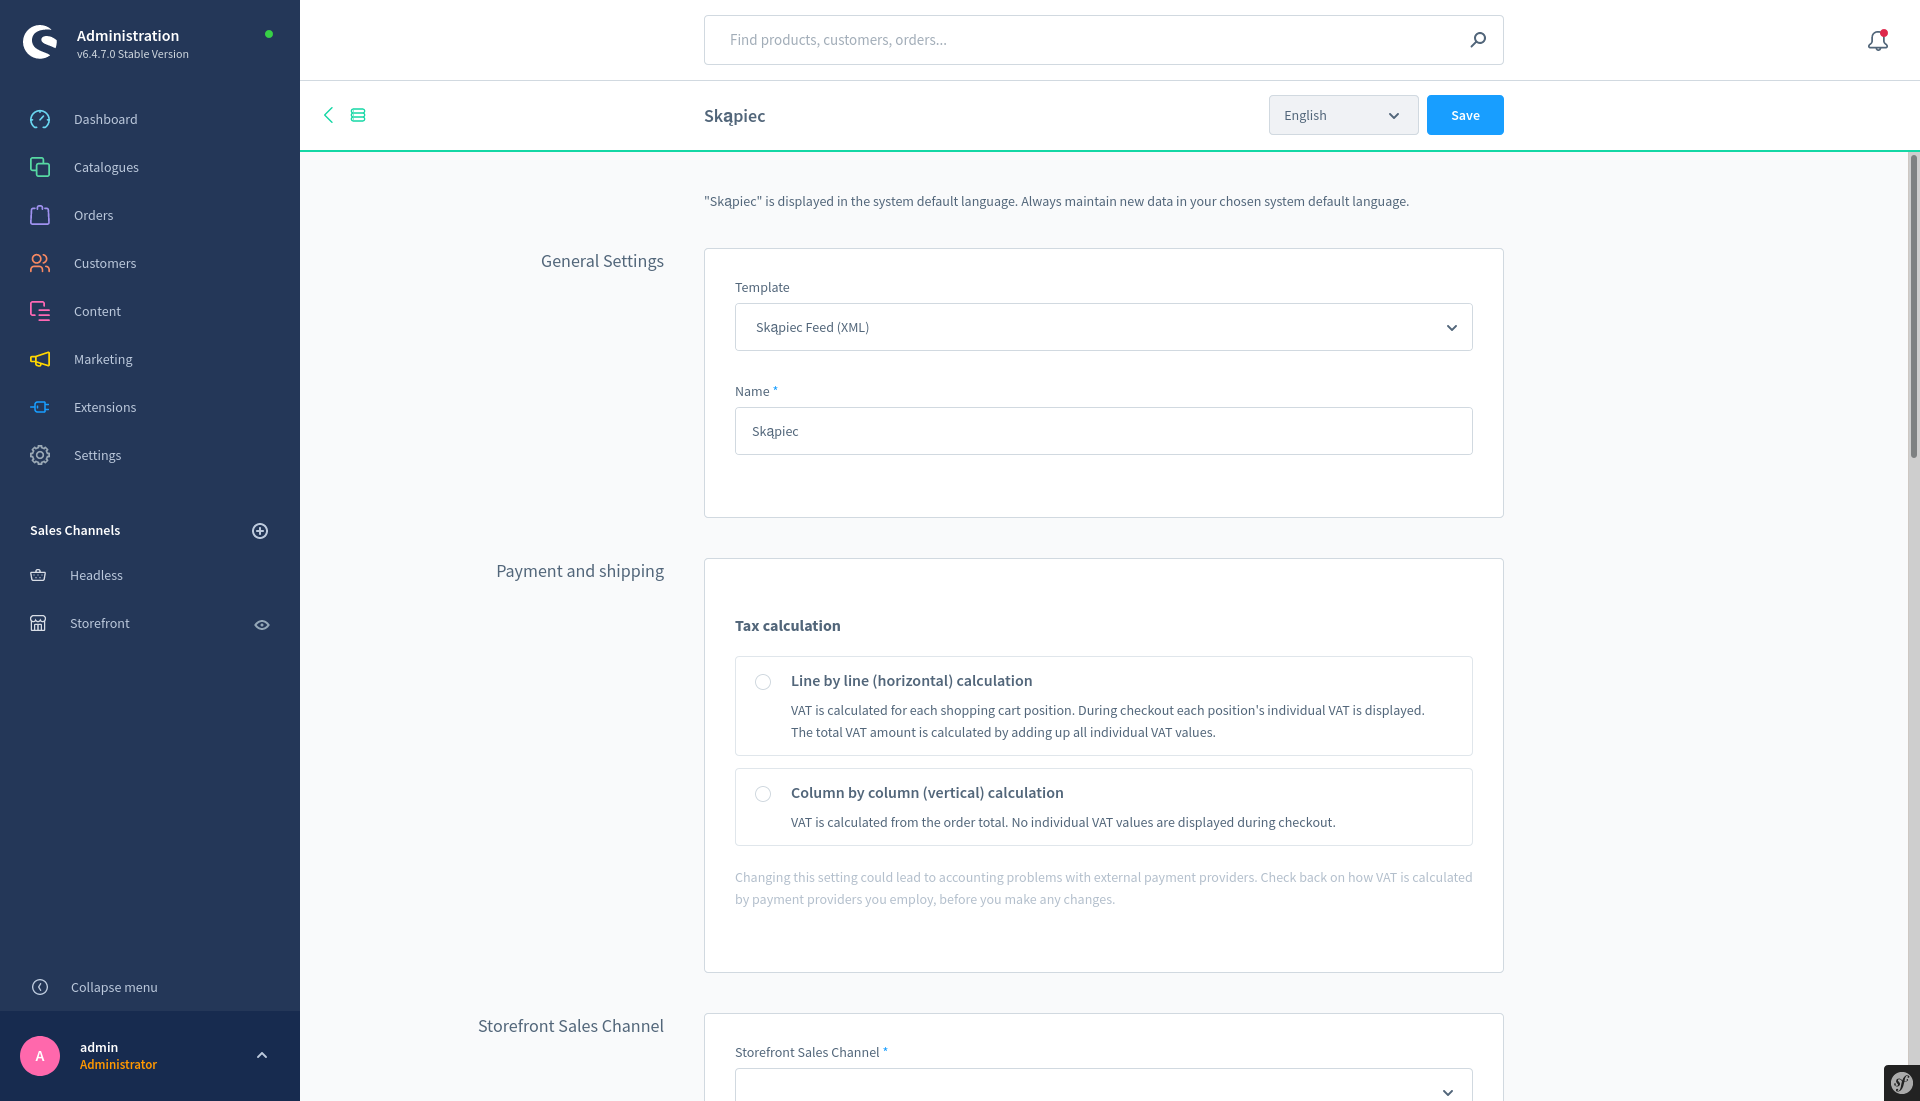Click the Dashboard navigation icon

(40, 119)
